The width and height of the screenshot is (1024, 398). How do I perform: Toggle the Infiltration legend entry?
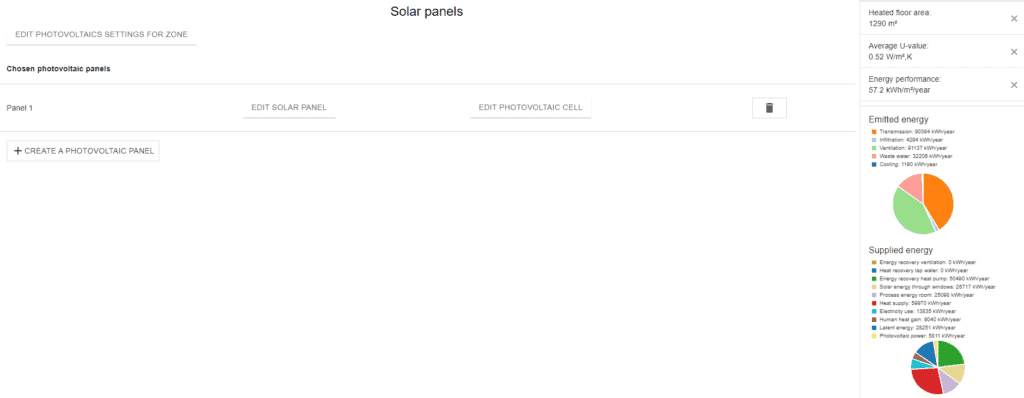click(907, 140)
